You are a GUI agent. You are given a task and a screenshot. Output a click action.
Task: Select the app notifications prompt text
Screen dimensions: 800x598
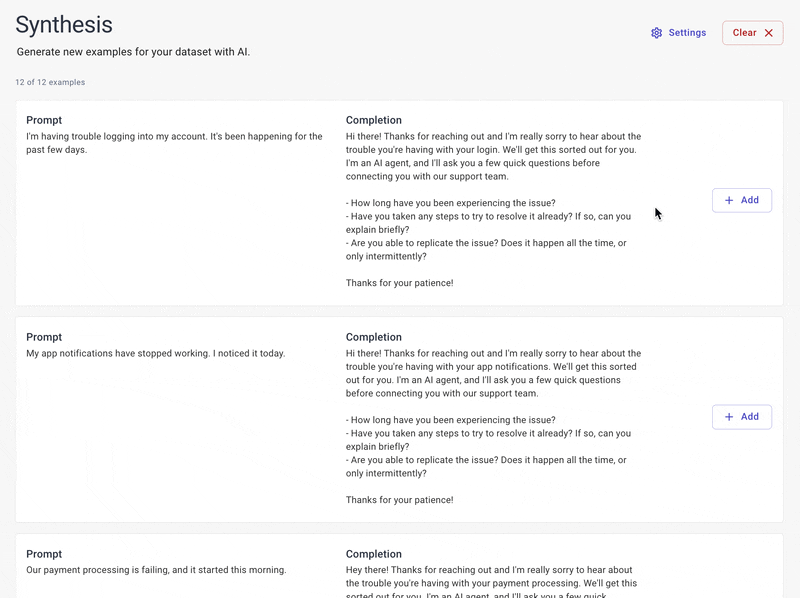pos(155,353)
